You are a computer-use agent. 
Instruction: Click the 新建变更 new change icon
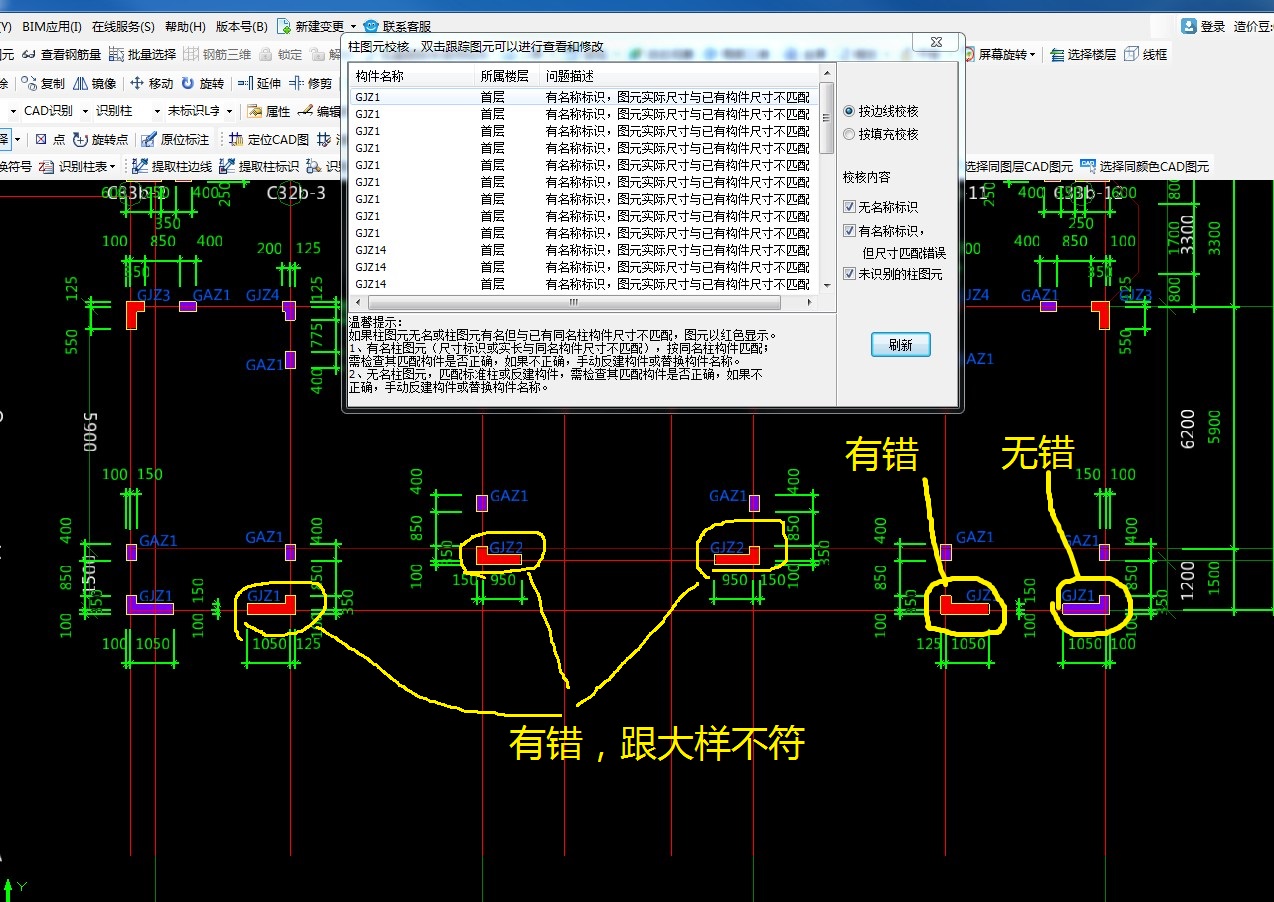pyautogui.click(x=284, y=27)
